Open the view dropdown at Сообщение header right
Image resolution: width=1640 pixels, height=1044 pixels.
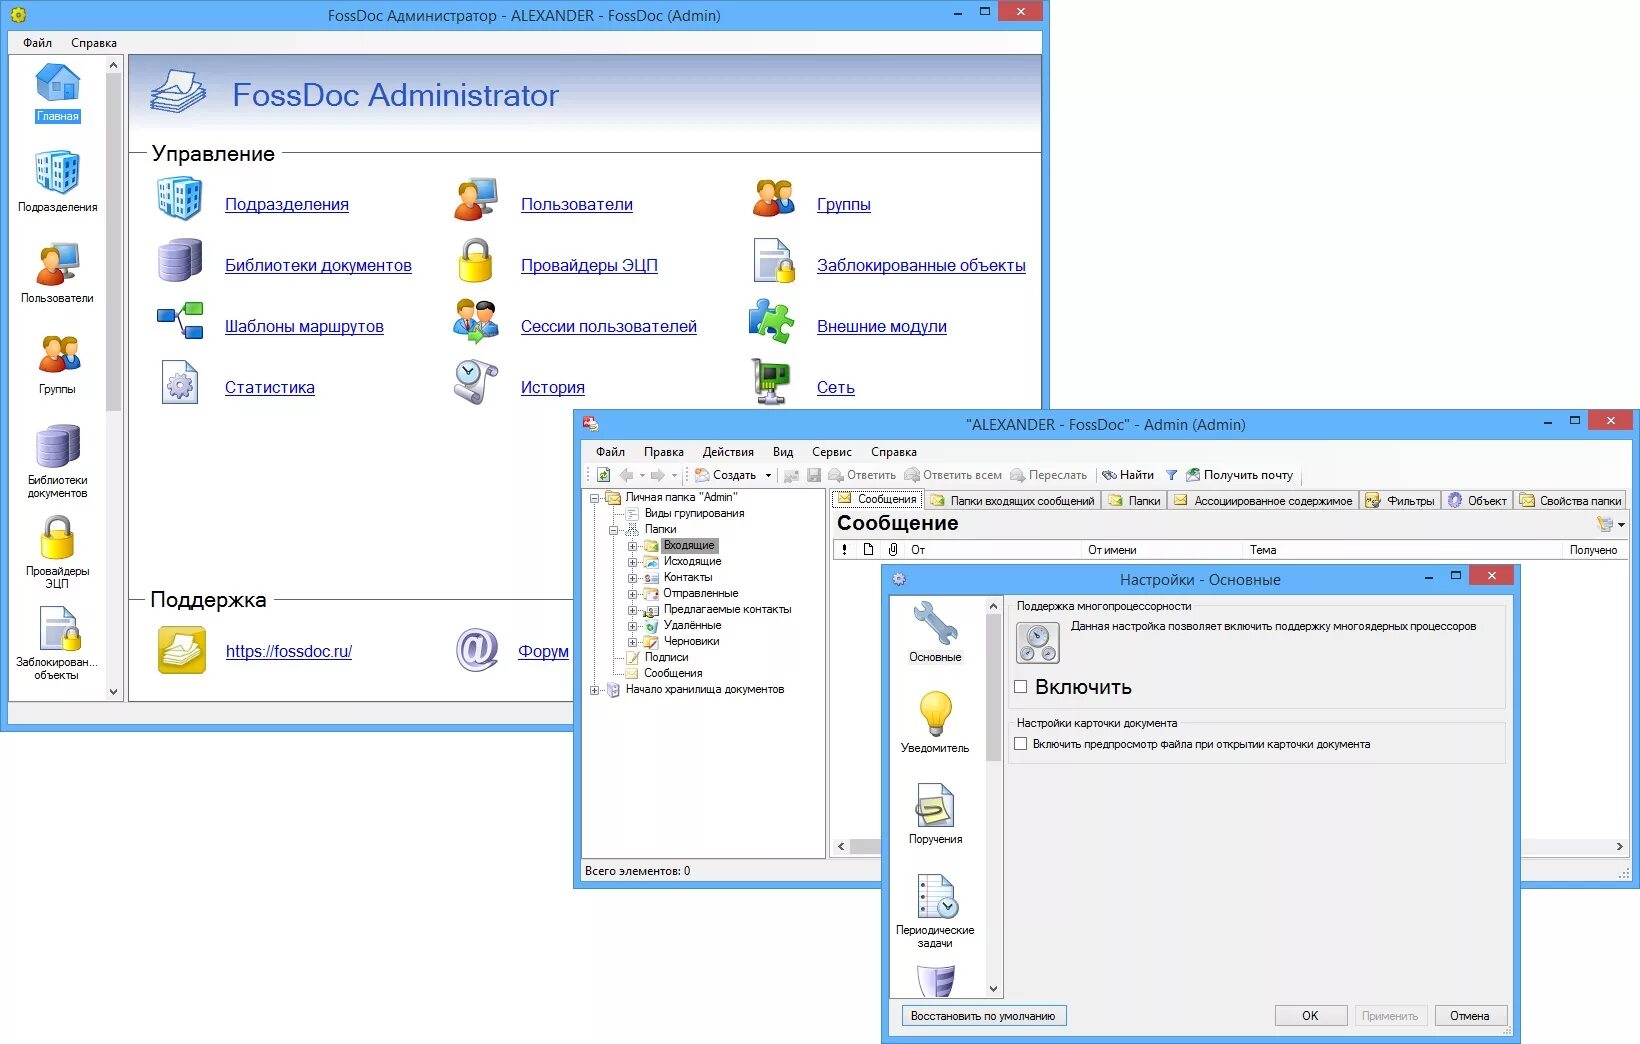coord(1621,525)
